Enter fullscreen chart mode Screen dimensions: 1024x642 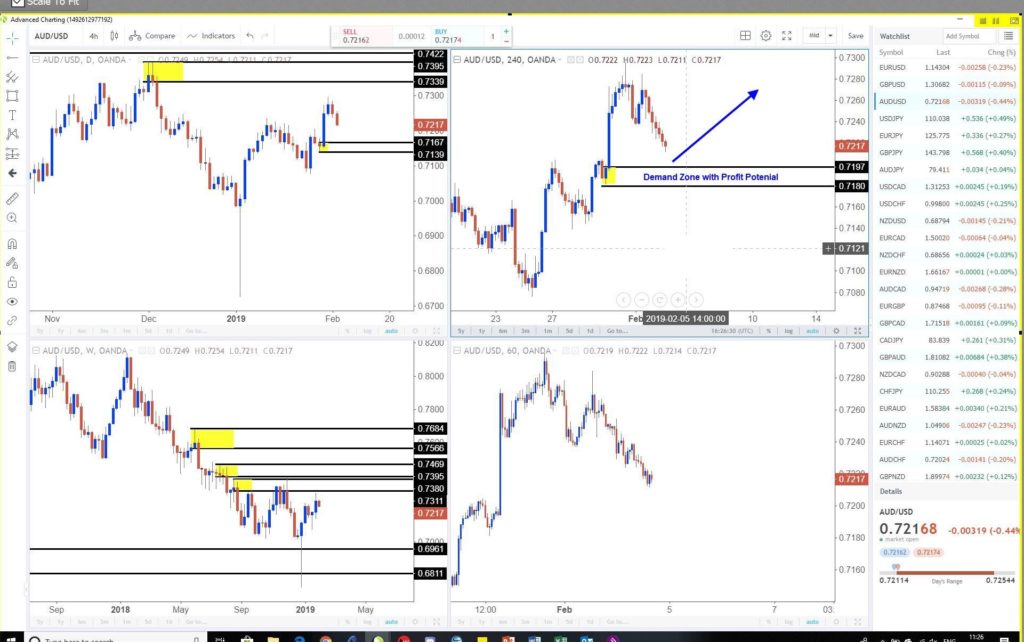pyautogui.click(x=787, y=36)
